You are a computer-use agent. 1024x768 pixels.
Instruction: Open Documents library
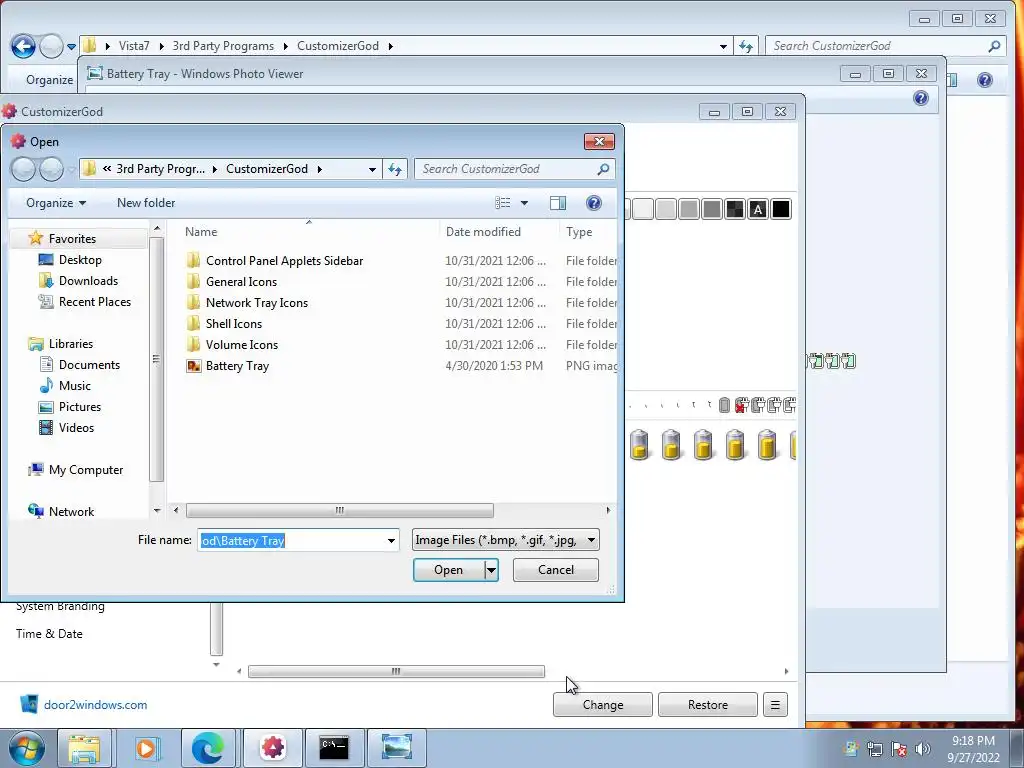click(89, 364)
